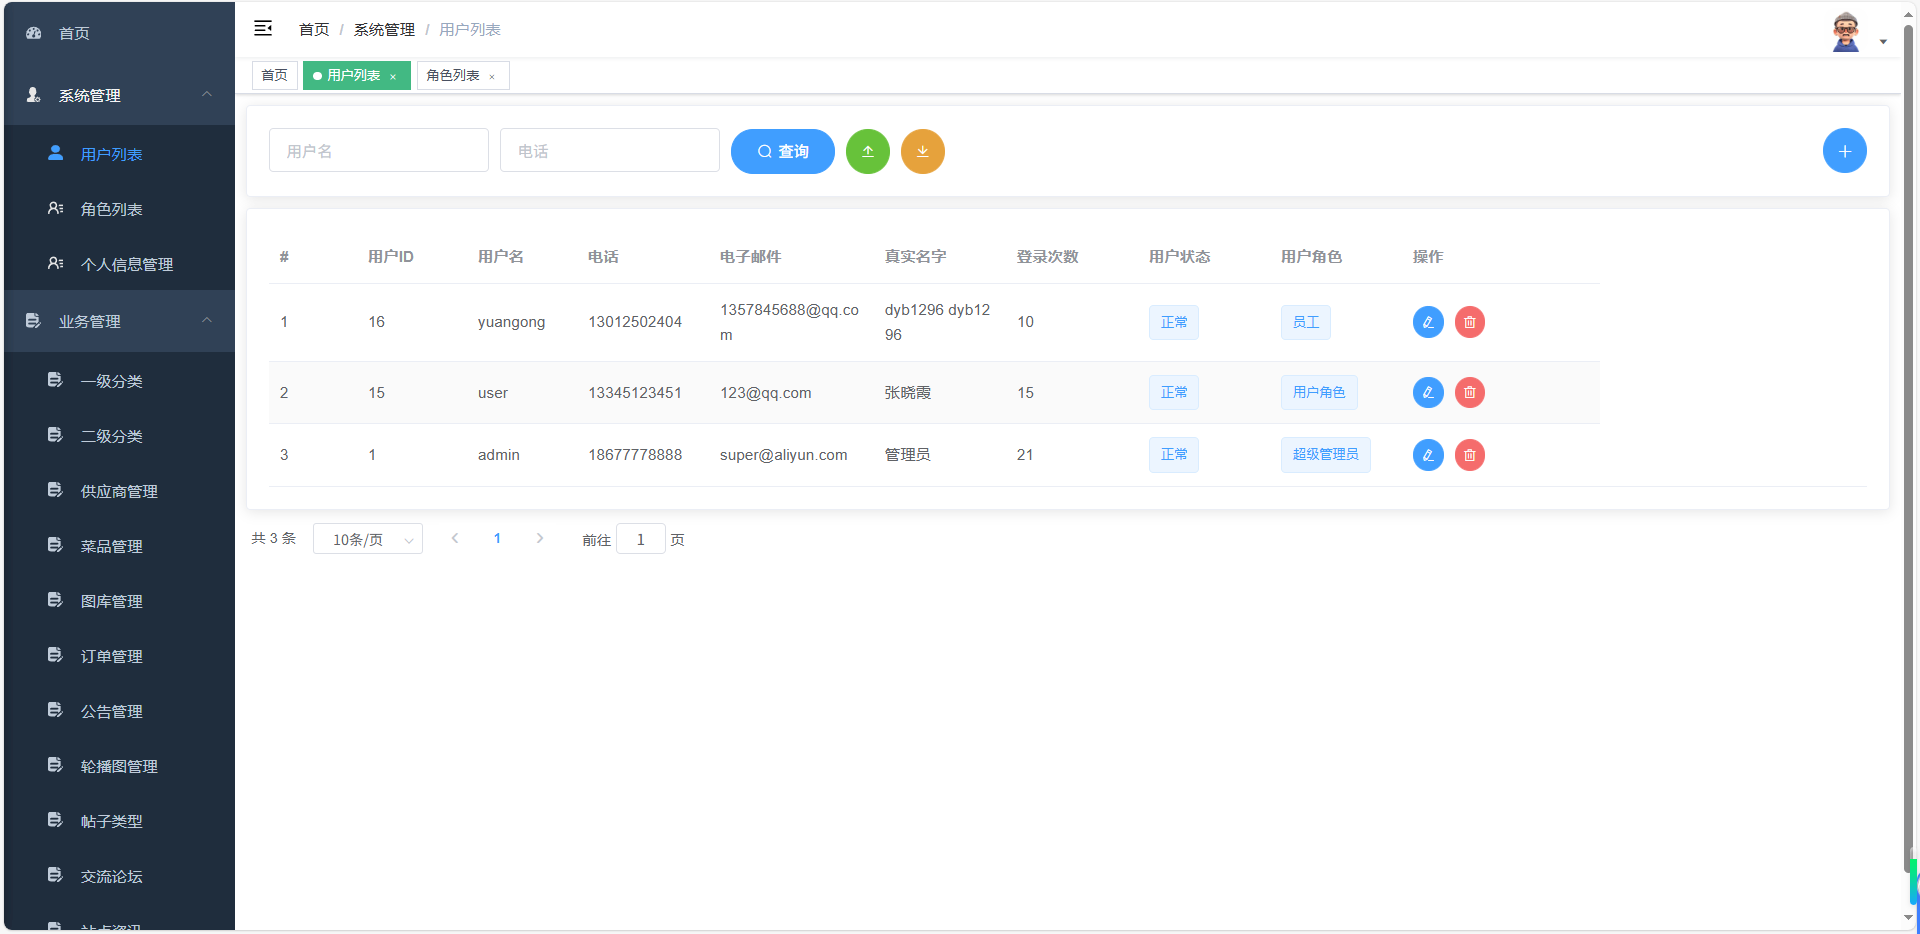Open 菜品管理 in the sidebar
The image size is (1920, 934).
click(111, 546)
